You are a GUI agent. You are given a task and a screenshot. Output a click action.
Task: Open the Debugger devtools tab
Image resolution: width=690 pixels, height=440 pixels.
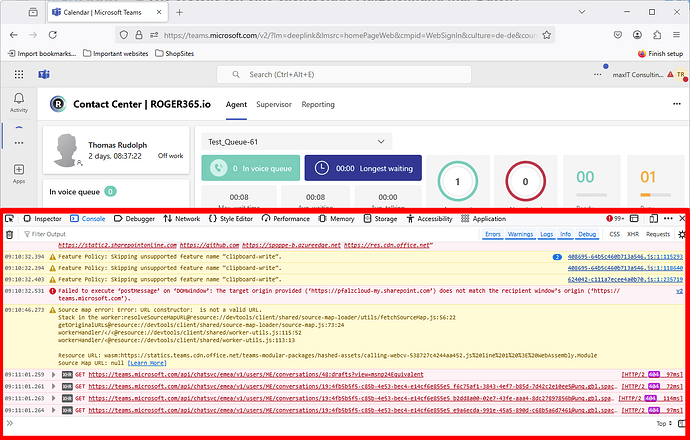pos(134,219)
